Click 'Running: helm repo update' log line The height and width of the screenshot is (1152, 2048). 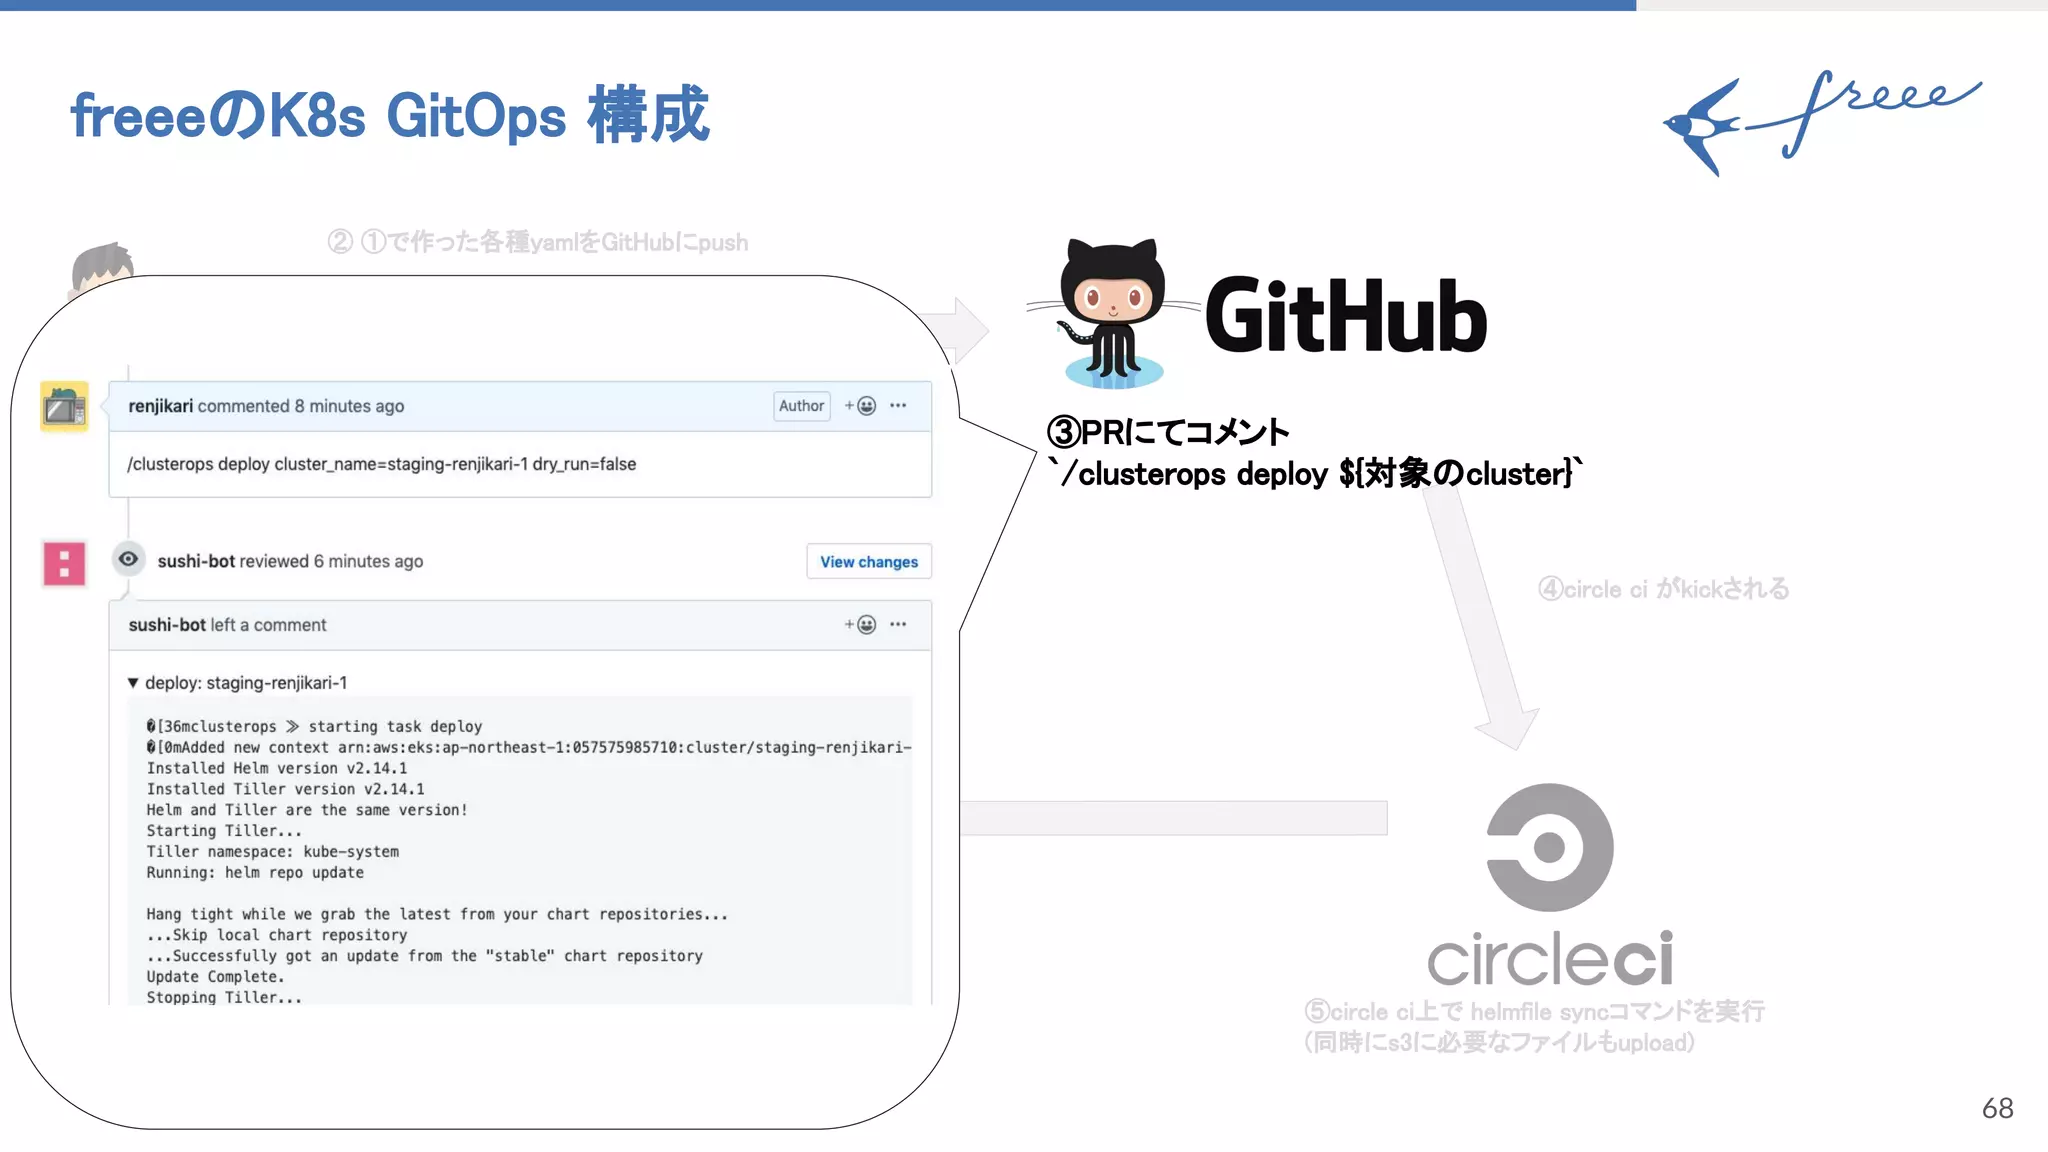255,873
